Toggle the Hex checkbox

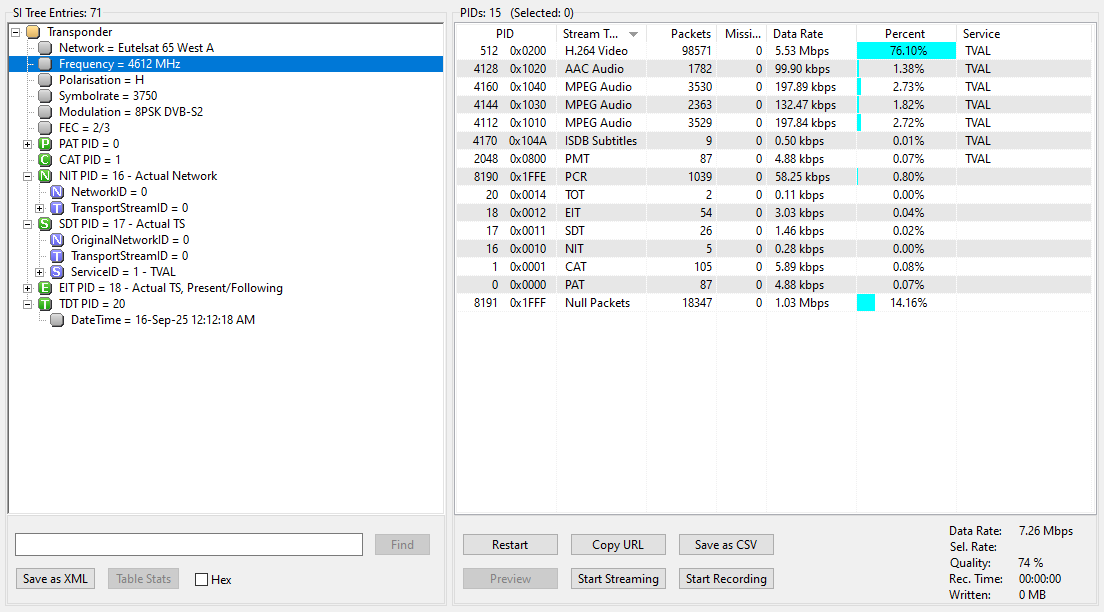201,580
